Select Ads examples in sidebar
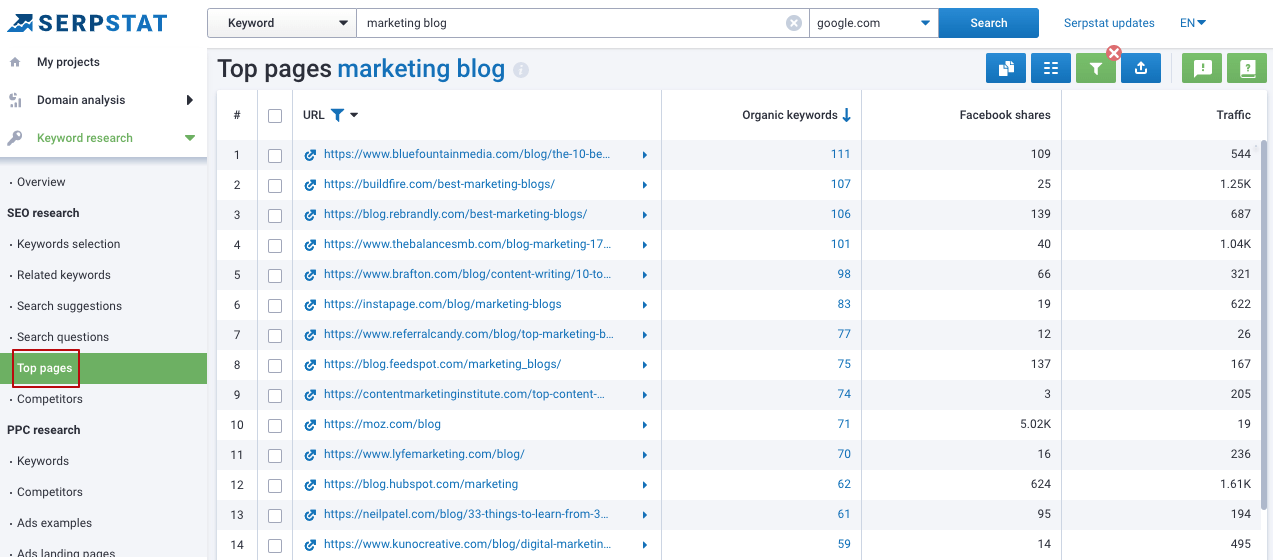The width and height of the screenshot is (1273, 560). pos(54,523)
